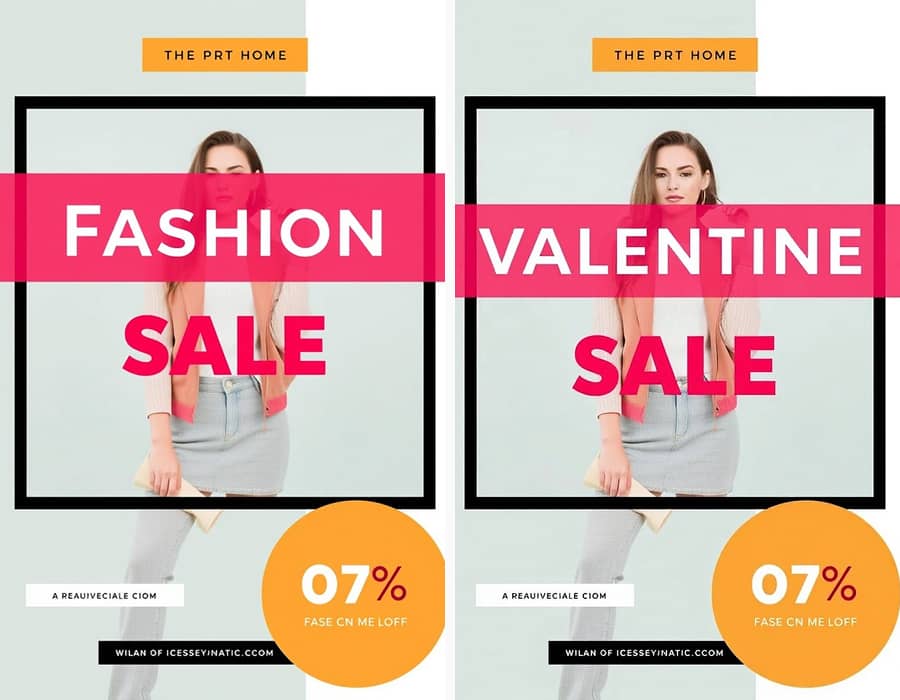Select the FASHION headline text

tap(224, 231)
